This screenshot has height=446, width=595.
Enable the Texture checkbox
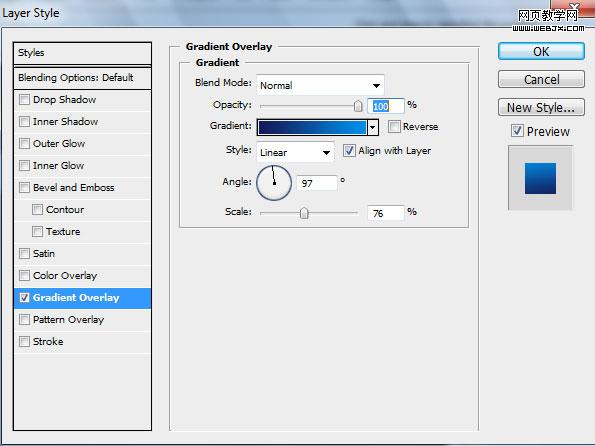[37, 232]
